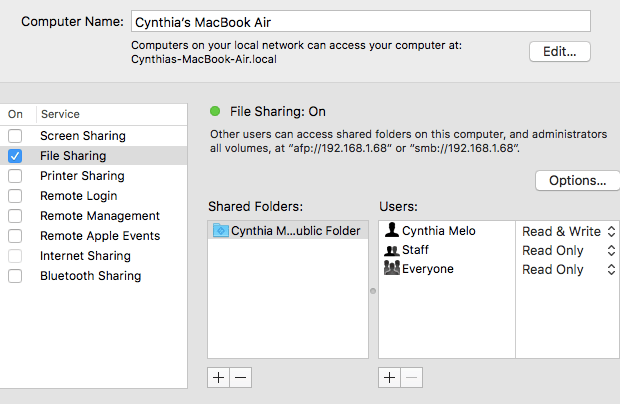Click the Cynthia Melo single-user icon
This screenshot has width=620, height=404.
[391, 231]
